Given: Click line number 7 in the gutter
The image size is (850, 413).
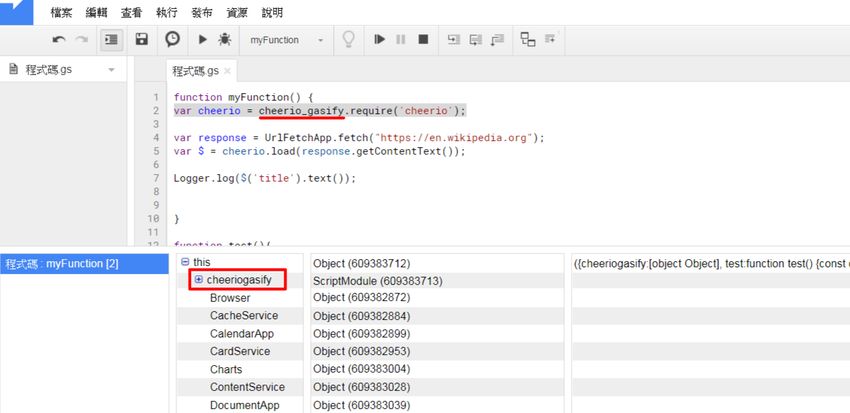Looking at the screenshot, I should [x=156, y=178].
